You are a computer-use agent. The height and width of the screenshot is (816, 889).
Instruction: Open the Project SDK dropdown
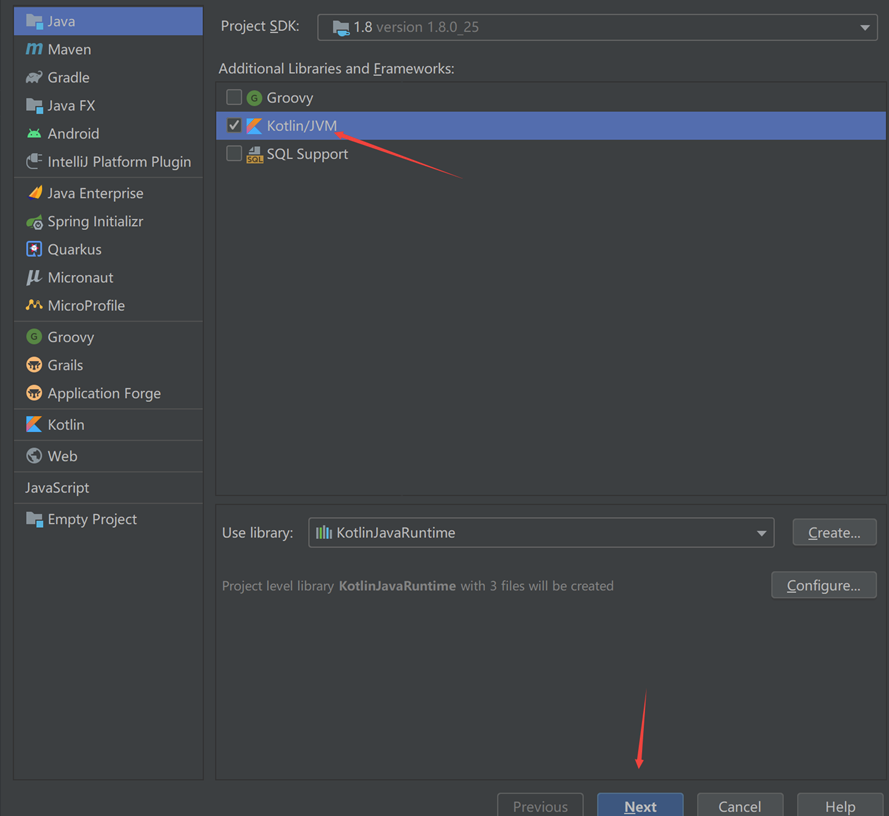pyautogui.click(x=598, y=27)
